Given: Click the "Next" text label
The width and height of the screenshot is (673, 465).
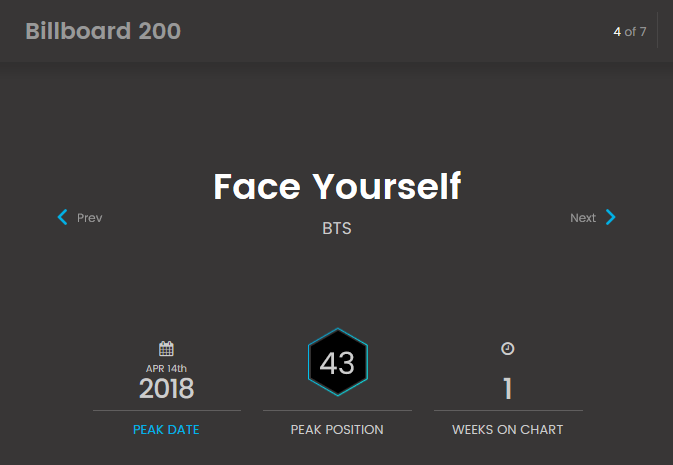Looking at the screenshot, I should coord(583,218).
